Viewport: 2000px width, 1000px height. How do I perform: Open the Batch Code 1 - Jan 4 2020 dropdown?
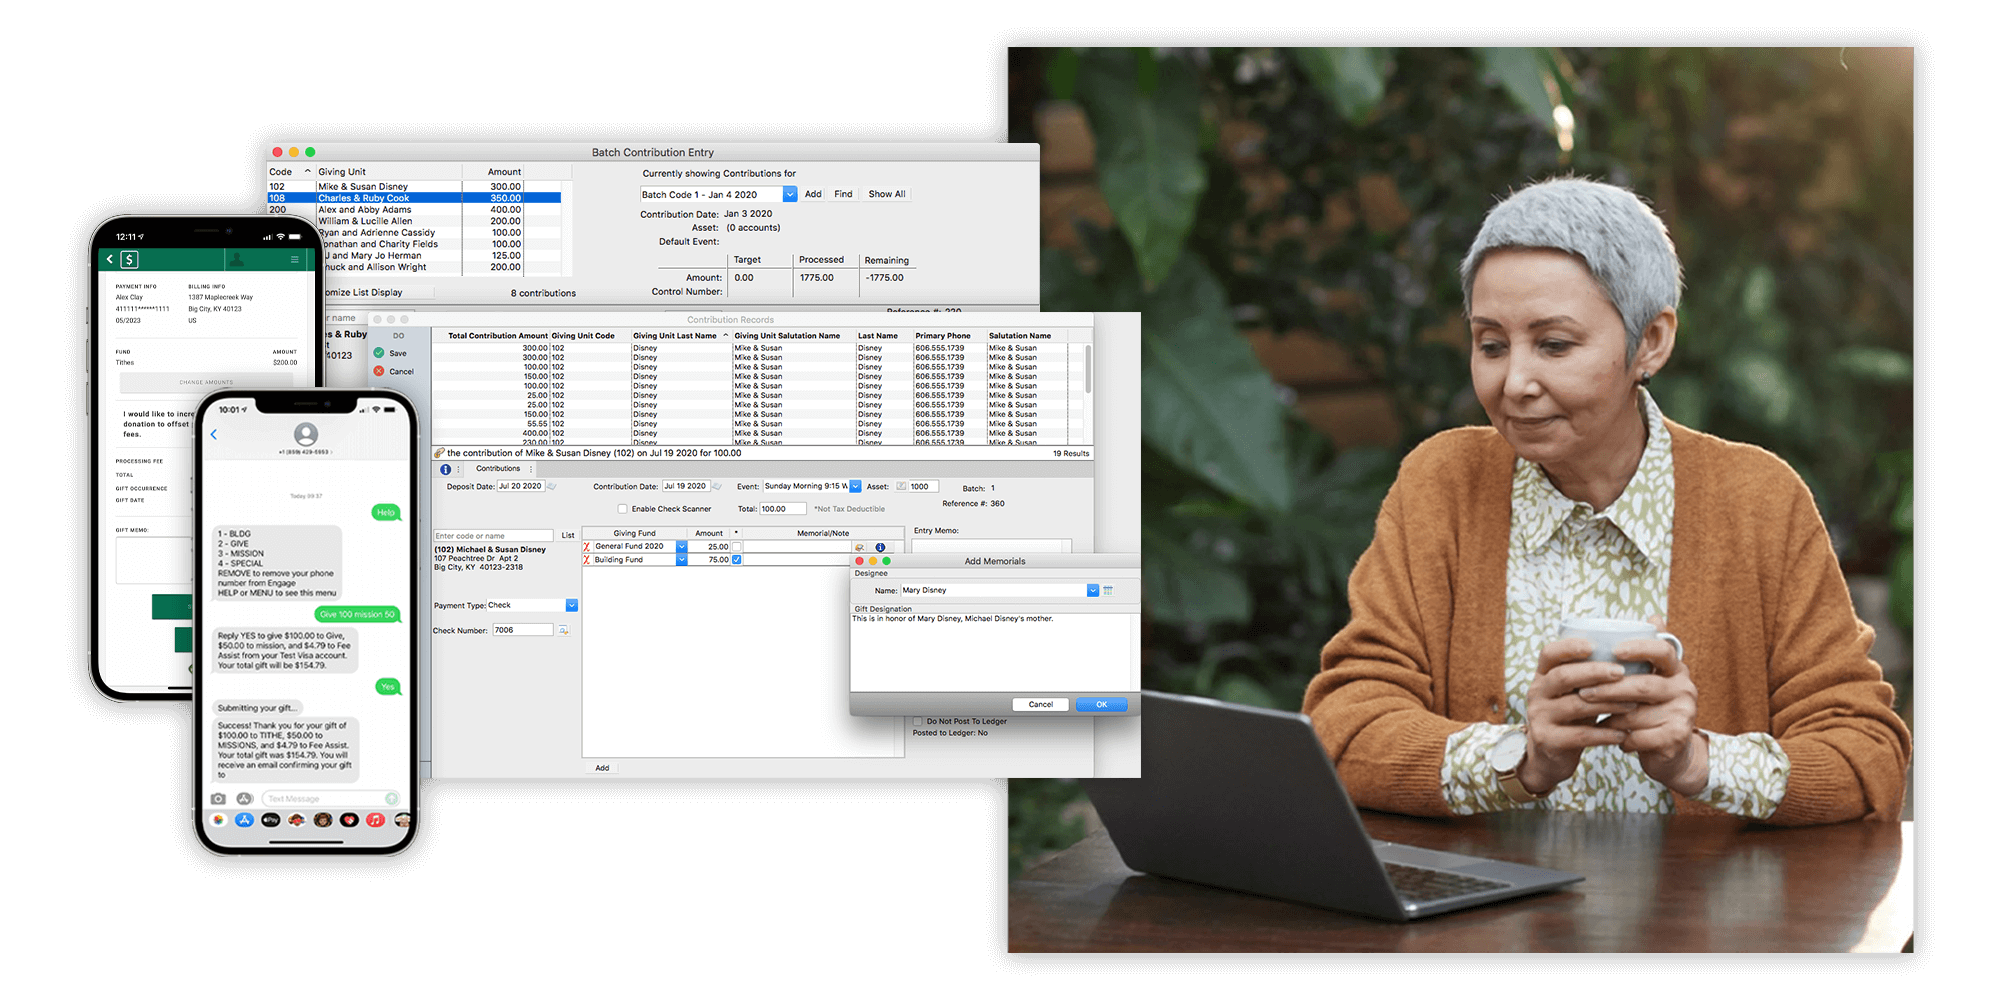790,194
